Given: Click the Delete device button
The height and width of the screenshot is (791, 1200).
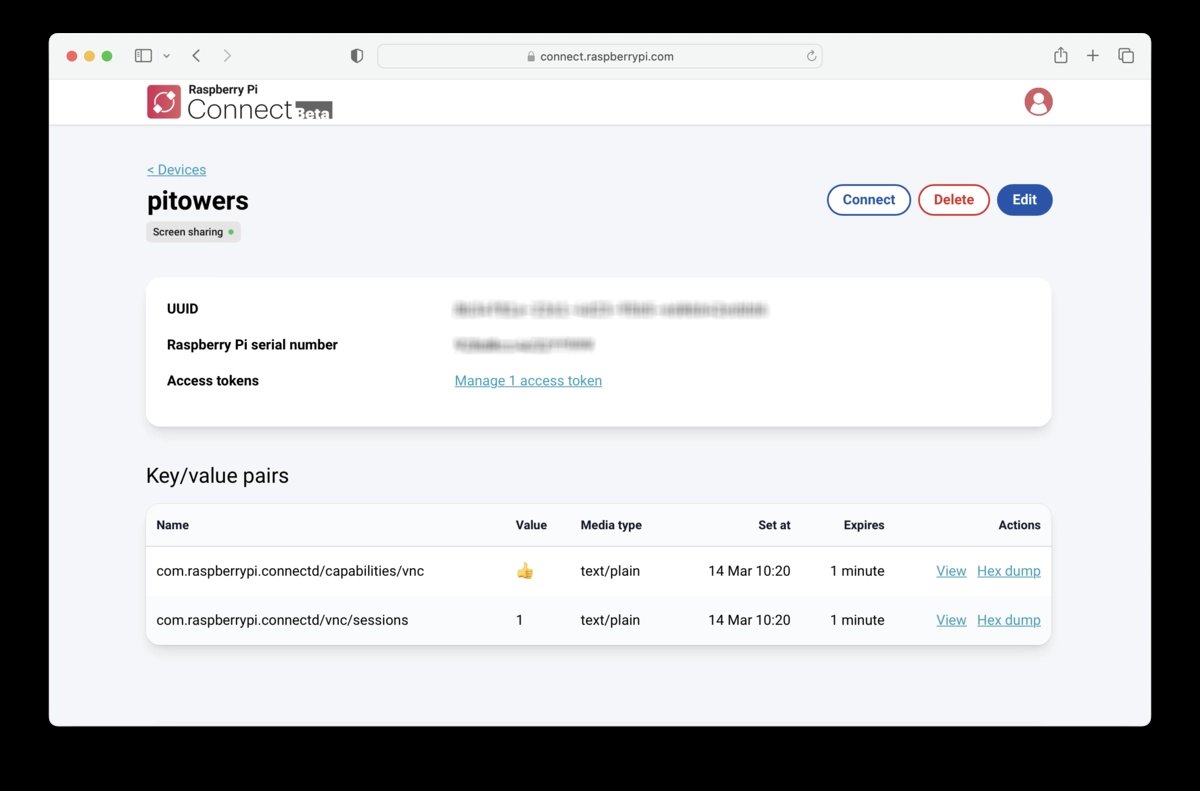Looking at the screenshot, I should tap(954, 200).
